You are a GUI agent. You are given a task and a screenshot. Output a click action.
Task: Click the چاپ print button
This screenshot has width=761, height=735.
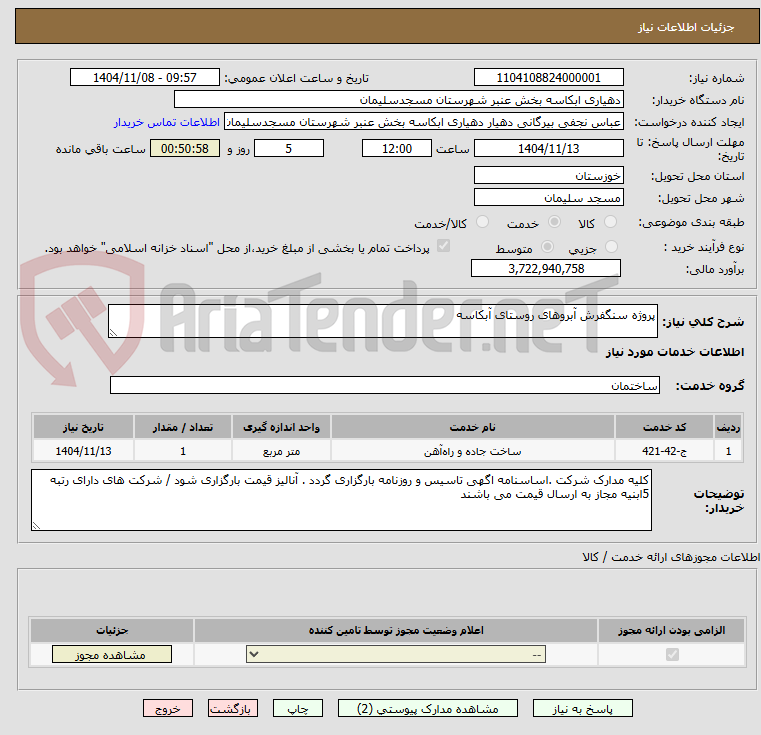point(298,709)
